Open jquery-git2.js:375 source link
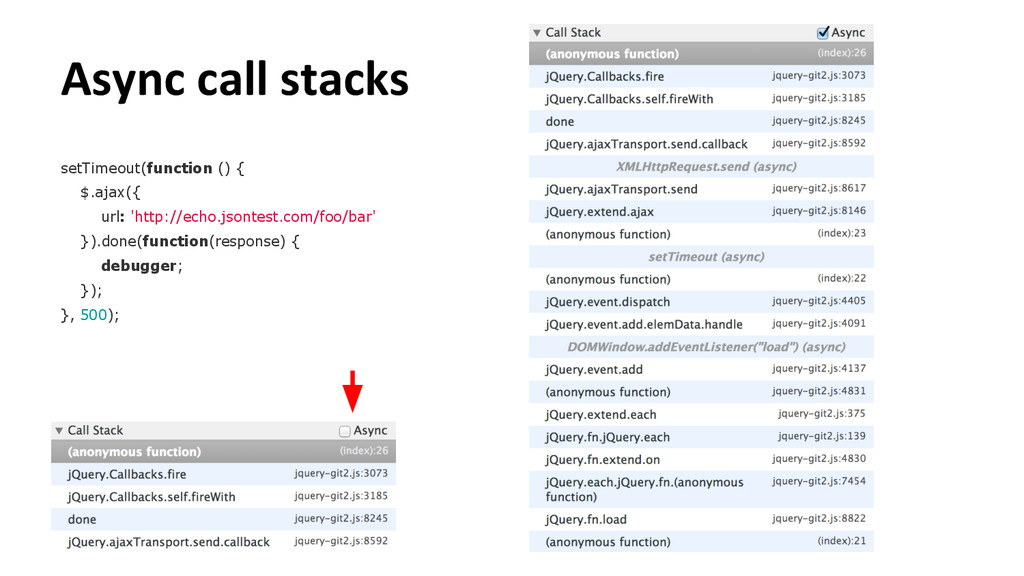The image size is (1024, 576). pos(822,413)
